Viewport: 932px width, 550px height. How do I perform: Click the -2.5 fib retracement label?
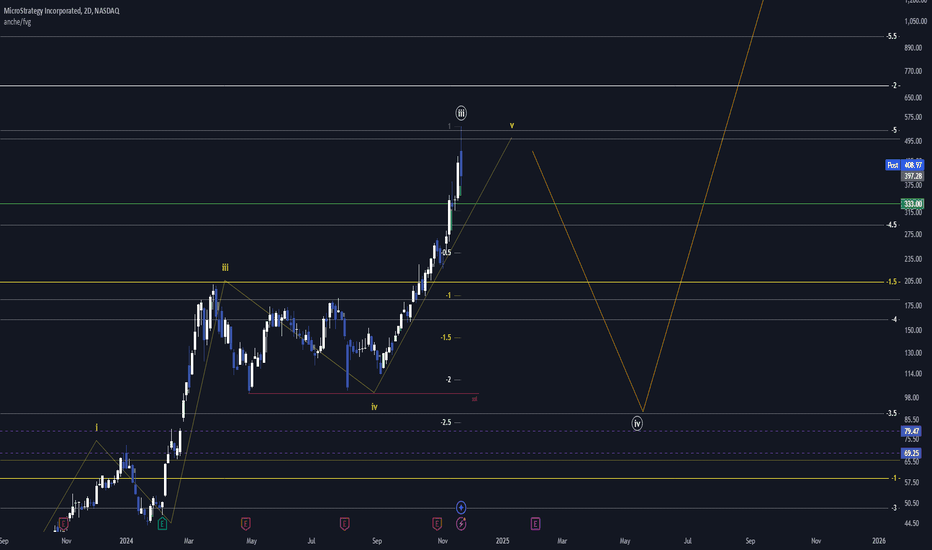tap(446, 422)
